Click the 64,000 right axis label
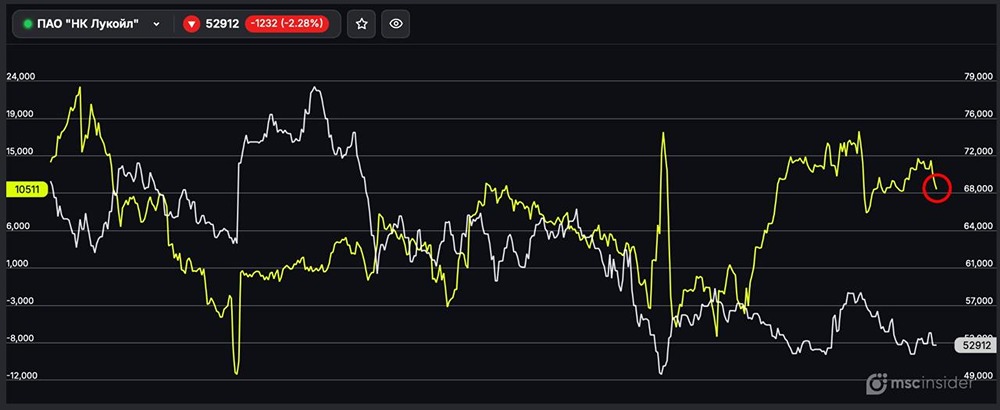The width and height of the screenshot is (1000, 410). coord(978,226)
